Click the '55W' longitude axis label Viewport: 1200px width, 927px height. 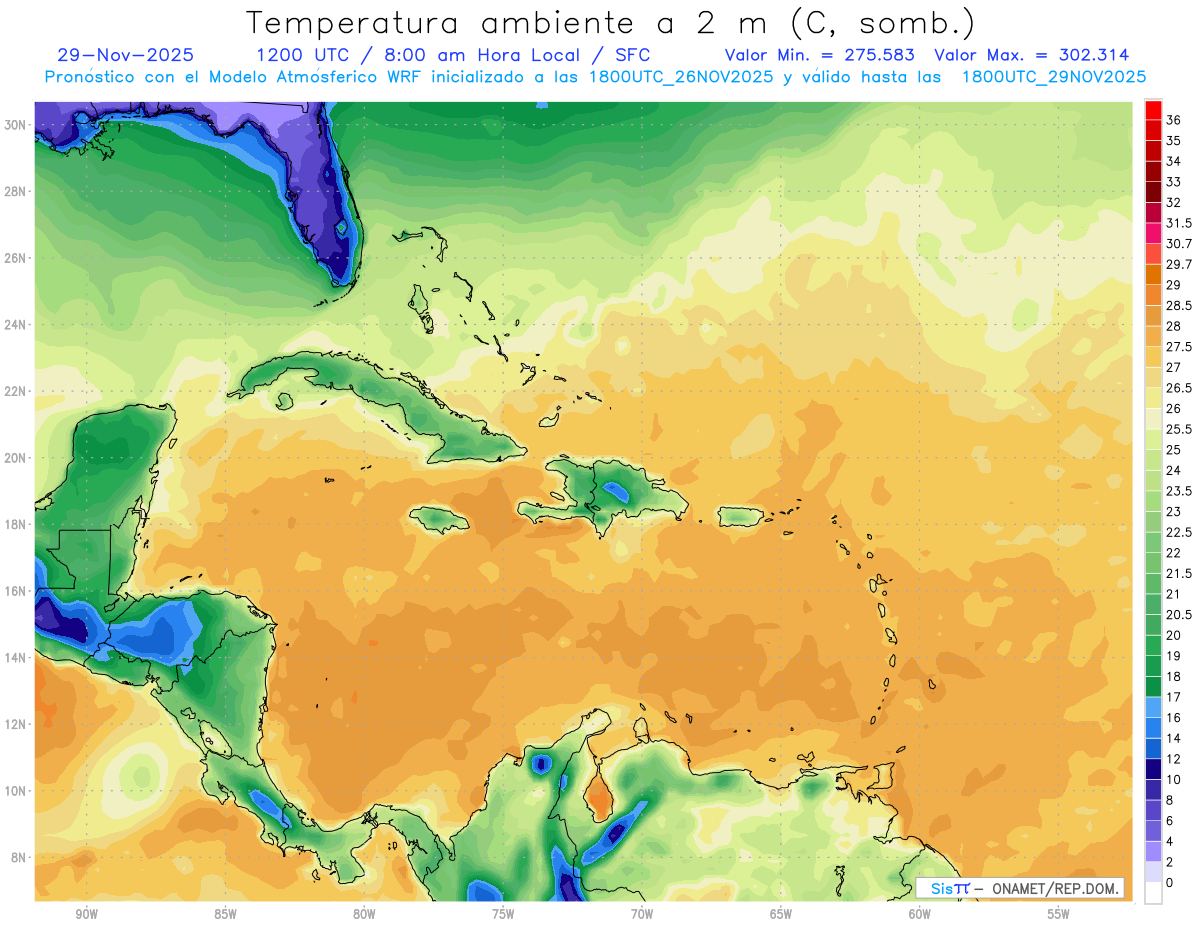(x=1059, y=914)
